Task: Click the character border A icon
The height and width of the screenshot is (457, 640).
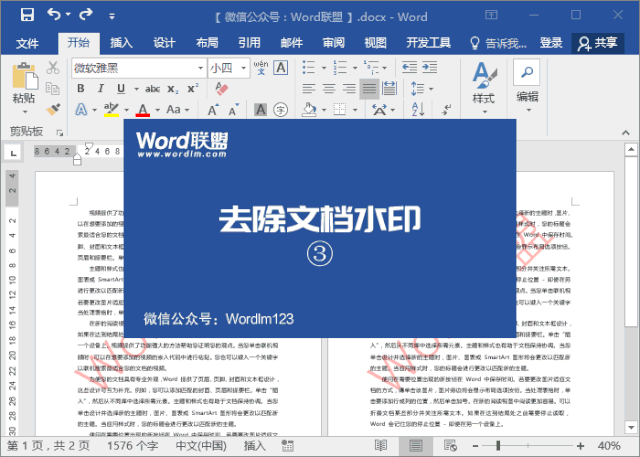Action: point(281,67)
